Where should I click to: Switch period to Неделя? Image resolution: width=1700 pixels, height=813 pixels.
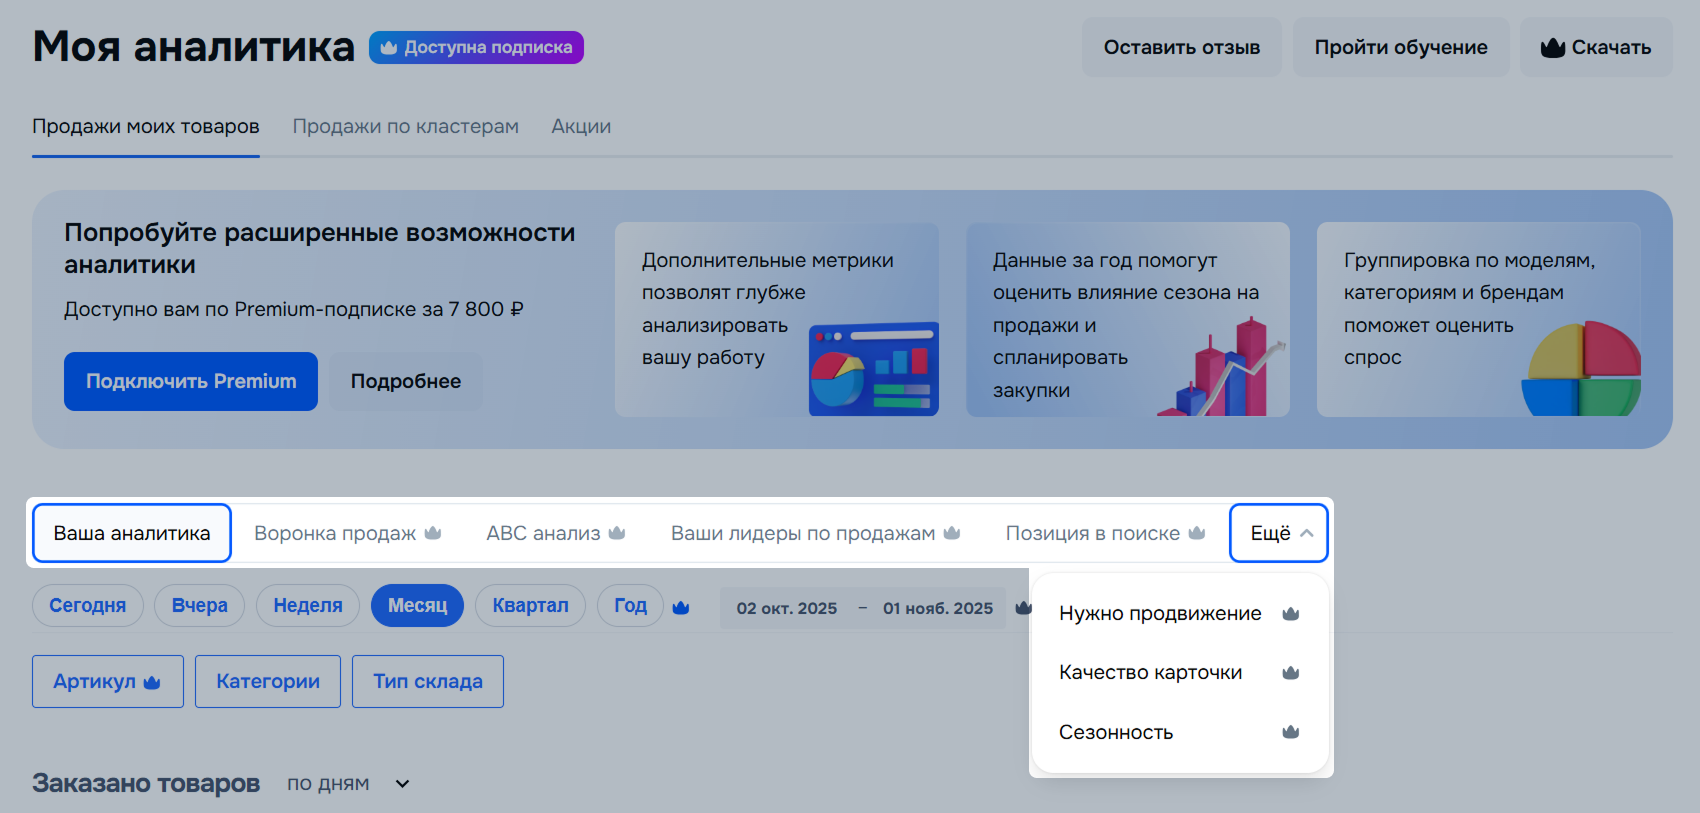click(308, 606)
